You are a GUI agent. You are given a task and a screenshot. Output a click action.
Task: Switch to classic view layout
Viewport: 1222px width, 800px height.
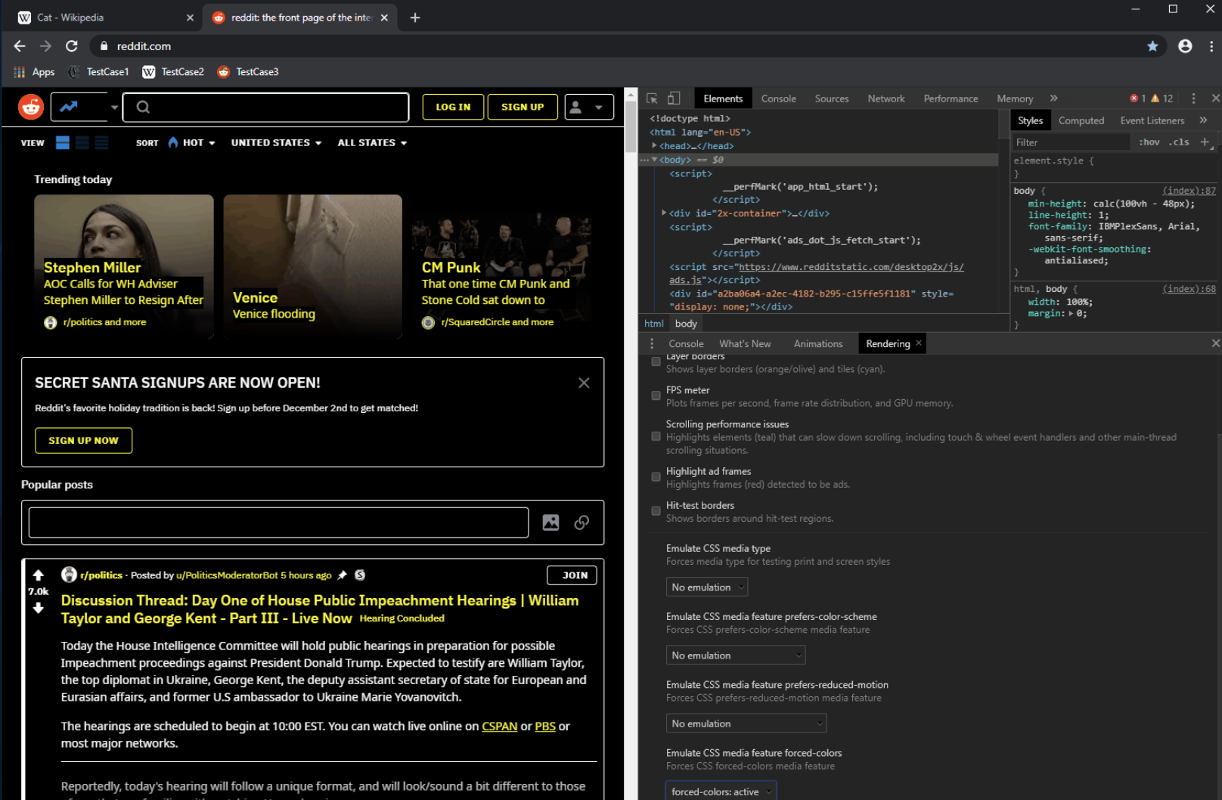tap(82, 143)
